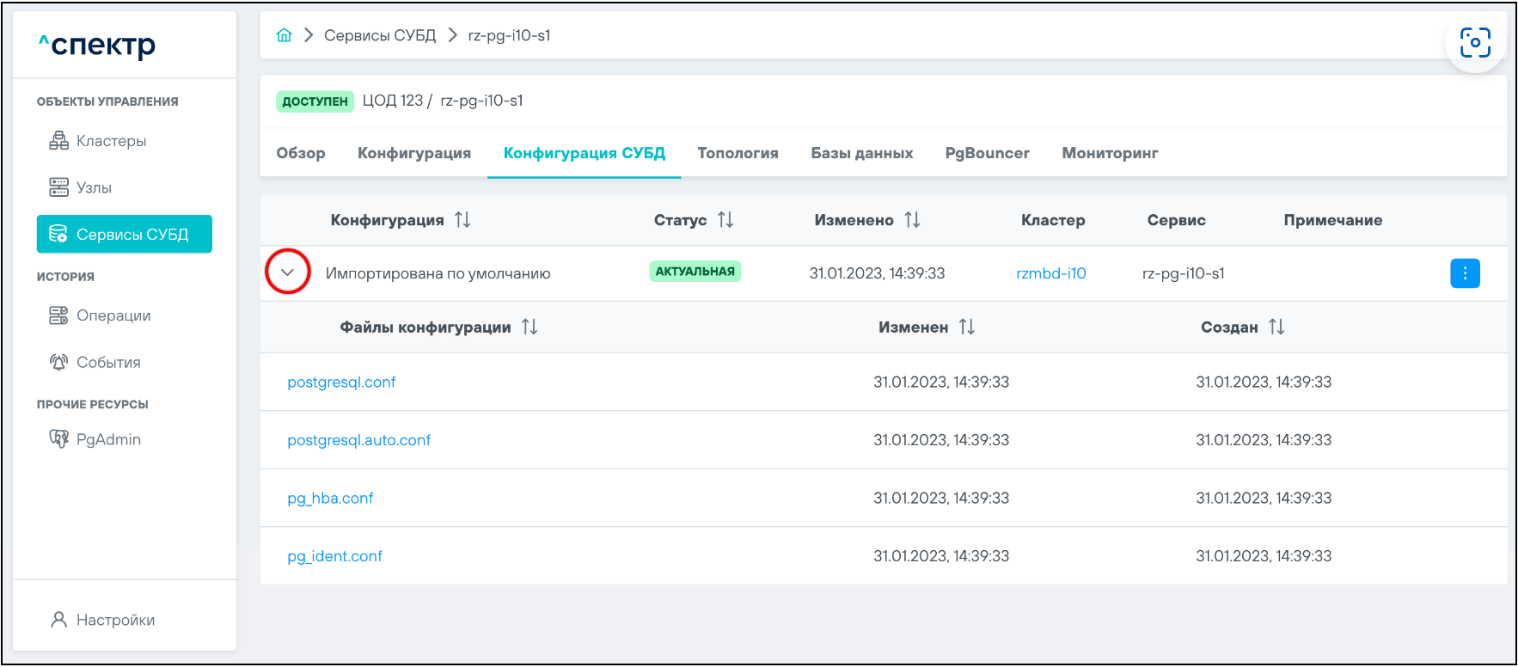Collapse the Импортирована по умолчанию row

point(288,273)
